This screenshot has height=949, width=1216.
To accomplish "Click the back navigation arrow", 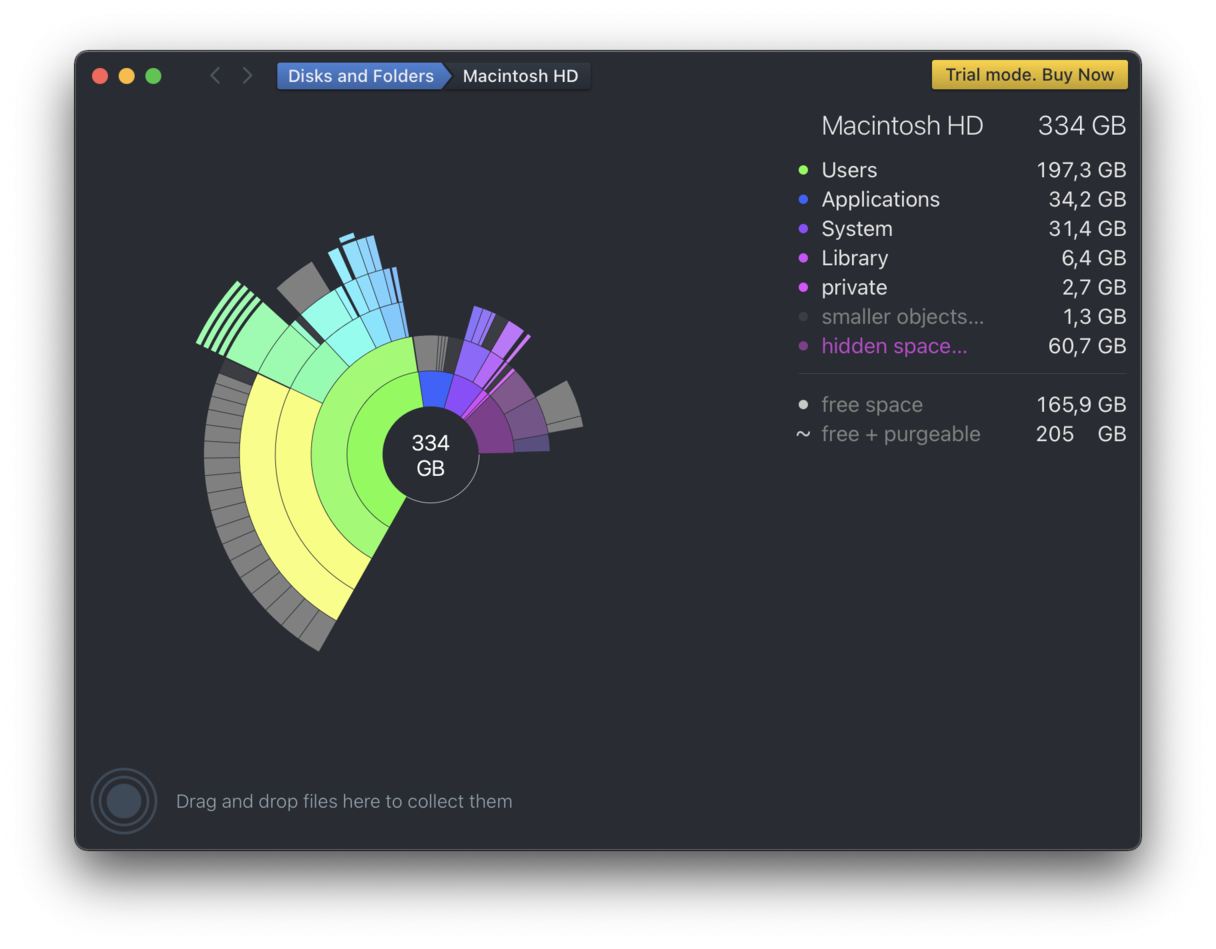I will [214, 76].
